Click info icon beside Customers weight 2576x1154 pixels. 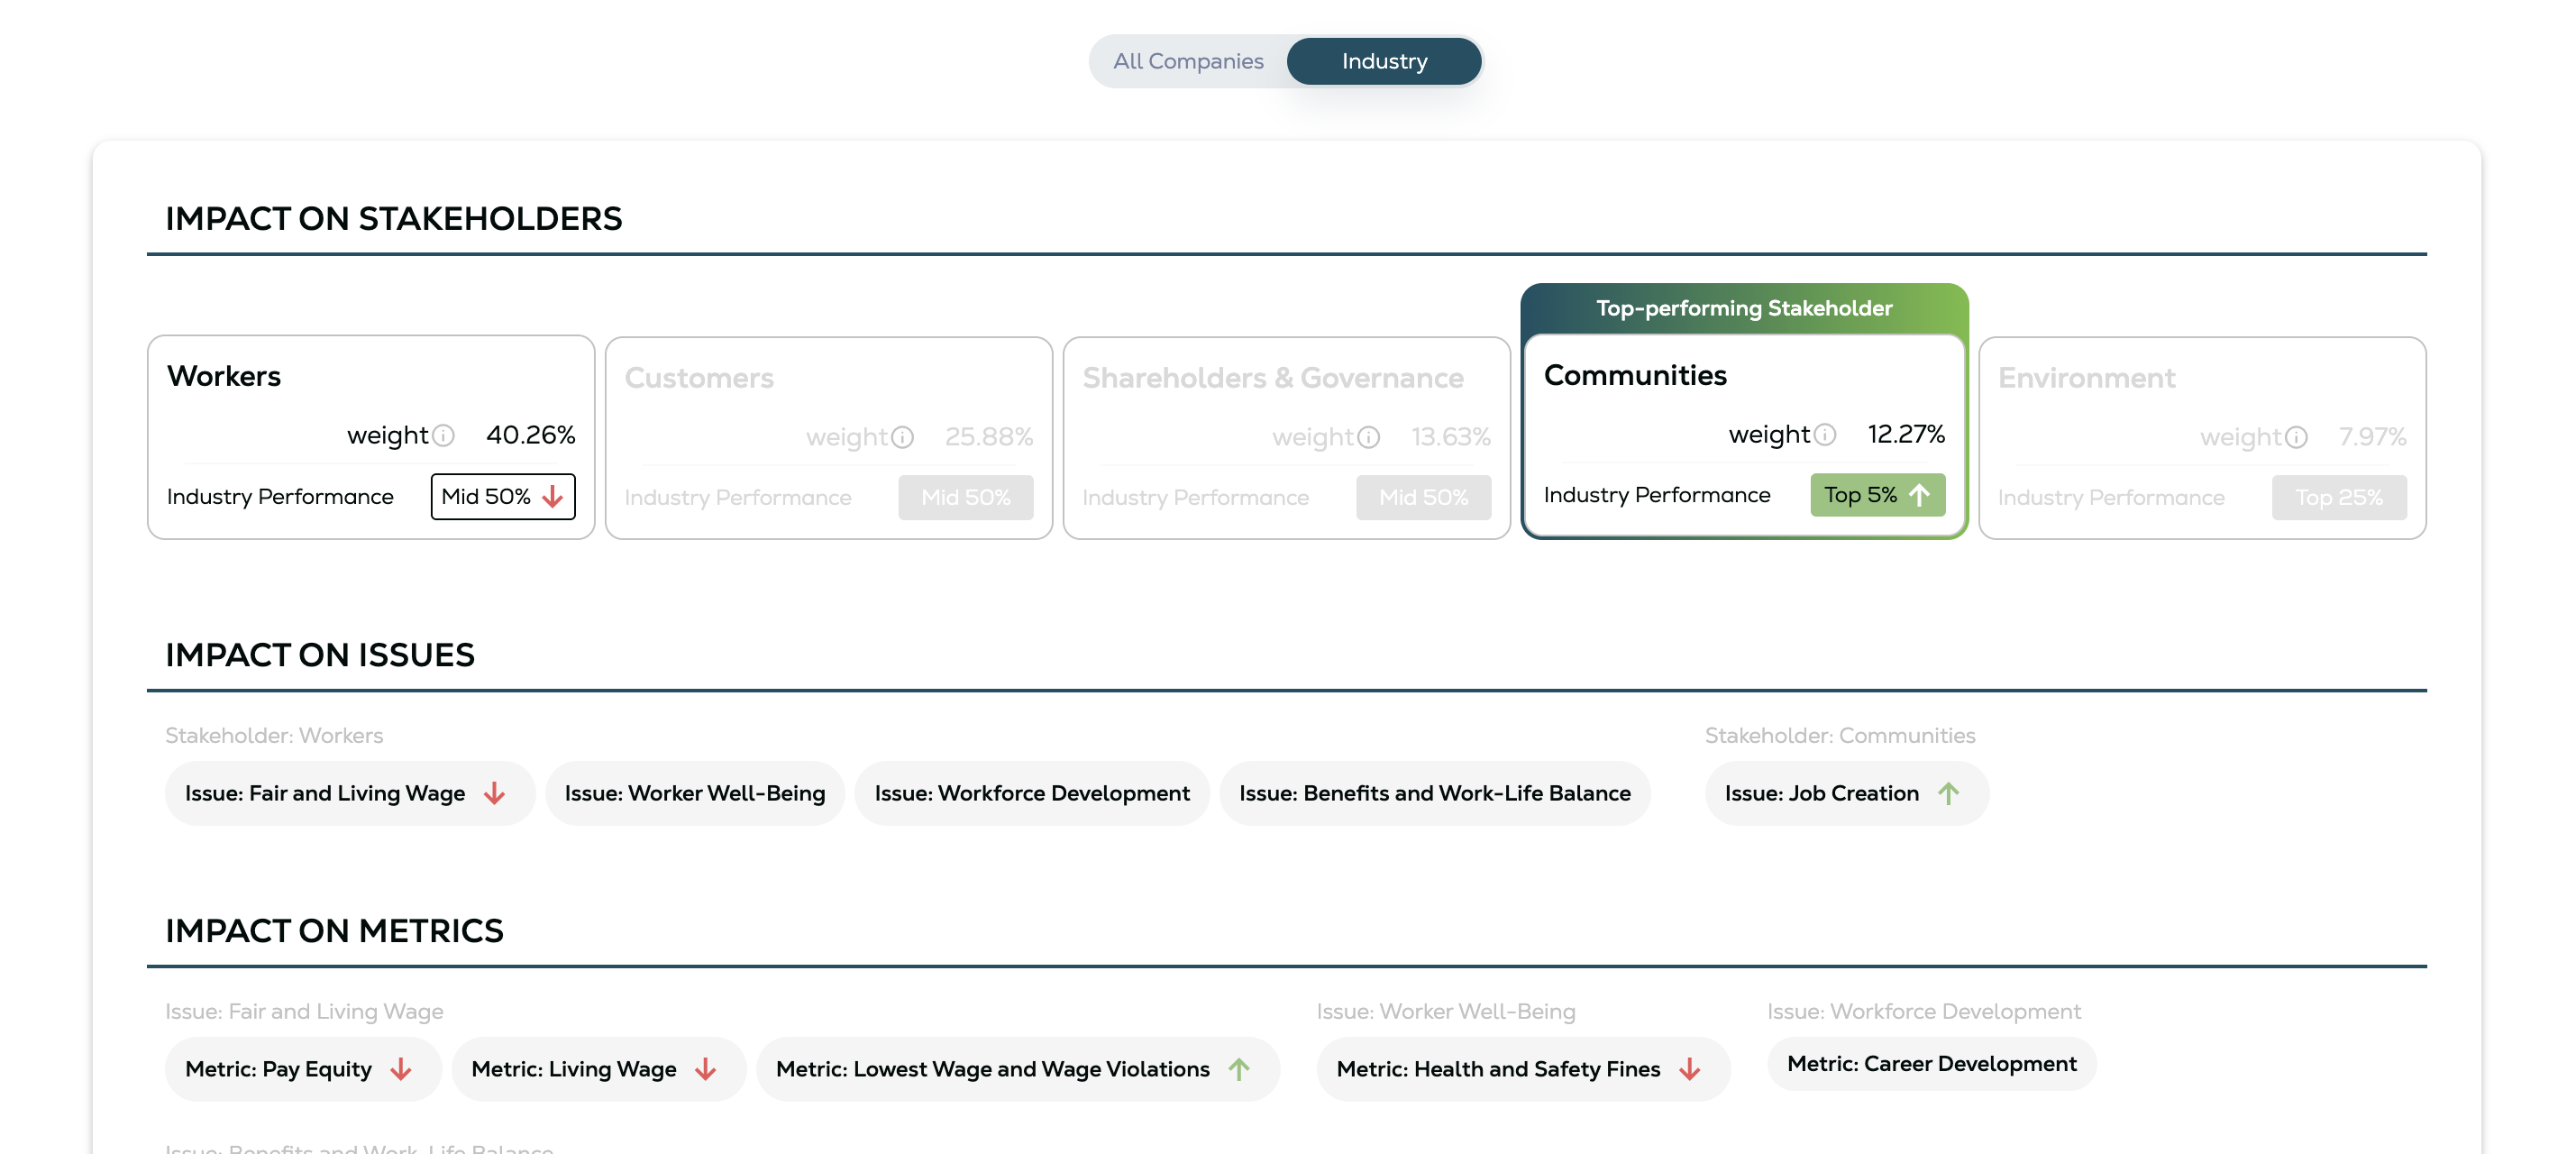[902, 437]
